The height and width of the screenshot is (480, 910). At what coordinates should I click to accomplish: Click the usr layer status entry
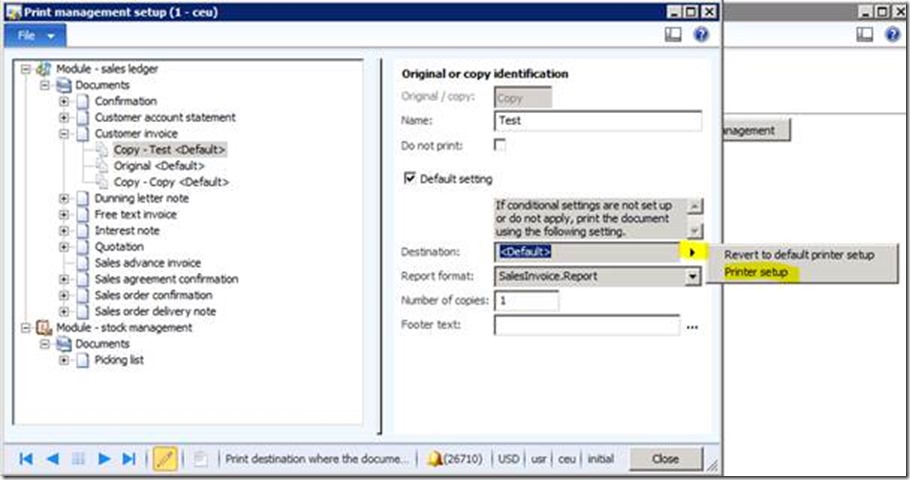[x=539, y=459]
